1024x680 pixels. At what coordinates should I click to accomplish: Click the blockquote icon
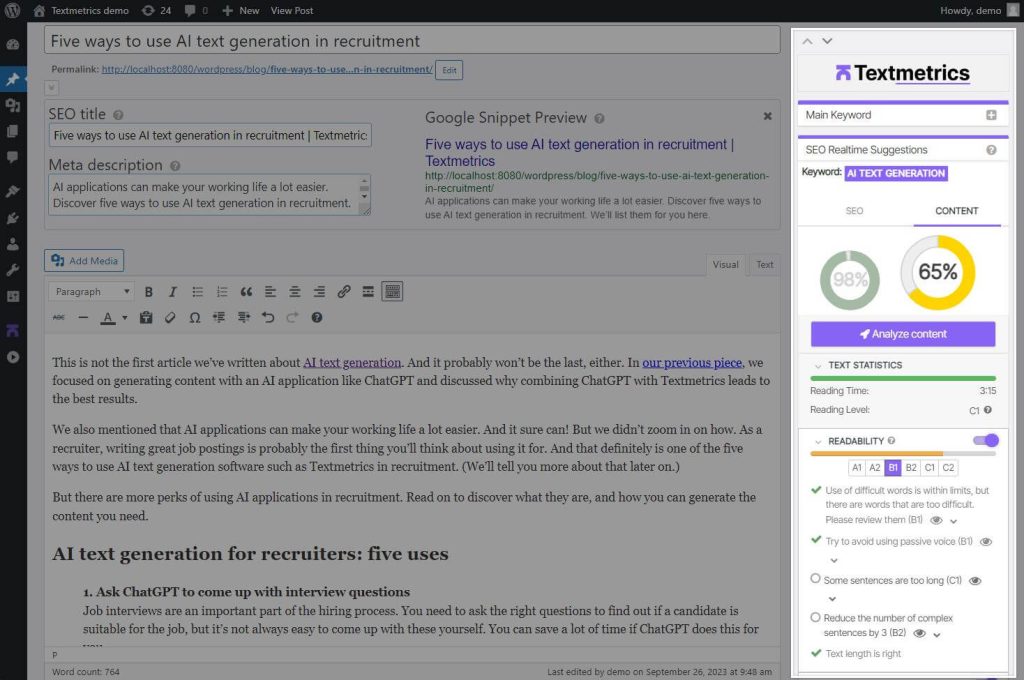(246, 292)
